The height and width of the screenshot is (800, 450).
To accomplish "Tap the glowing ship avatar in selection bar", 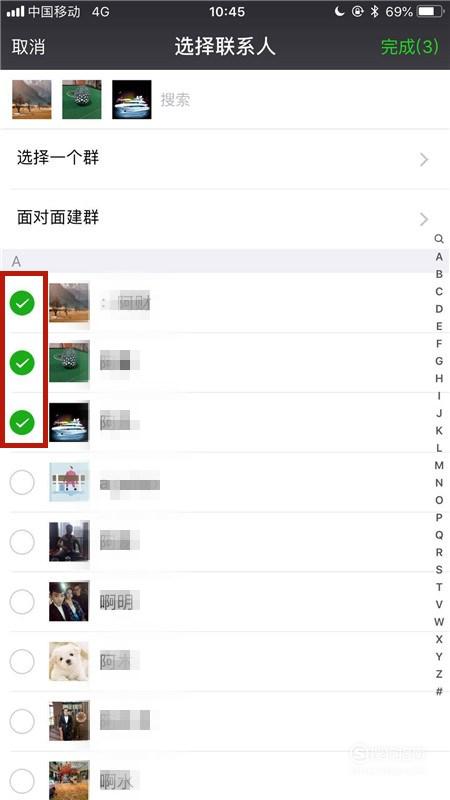I will 132,99.
